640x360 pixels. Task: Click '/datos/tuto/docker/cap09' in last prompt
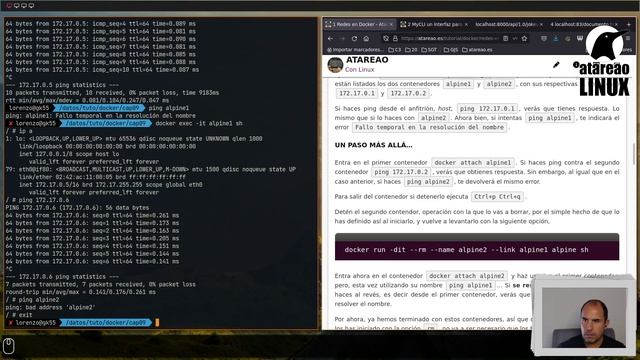pyautogui.click(x=105, y=322)
